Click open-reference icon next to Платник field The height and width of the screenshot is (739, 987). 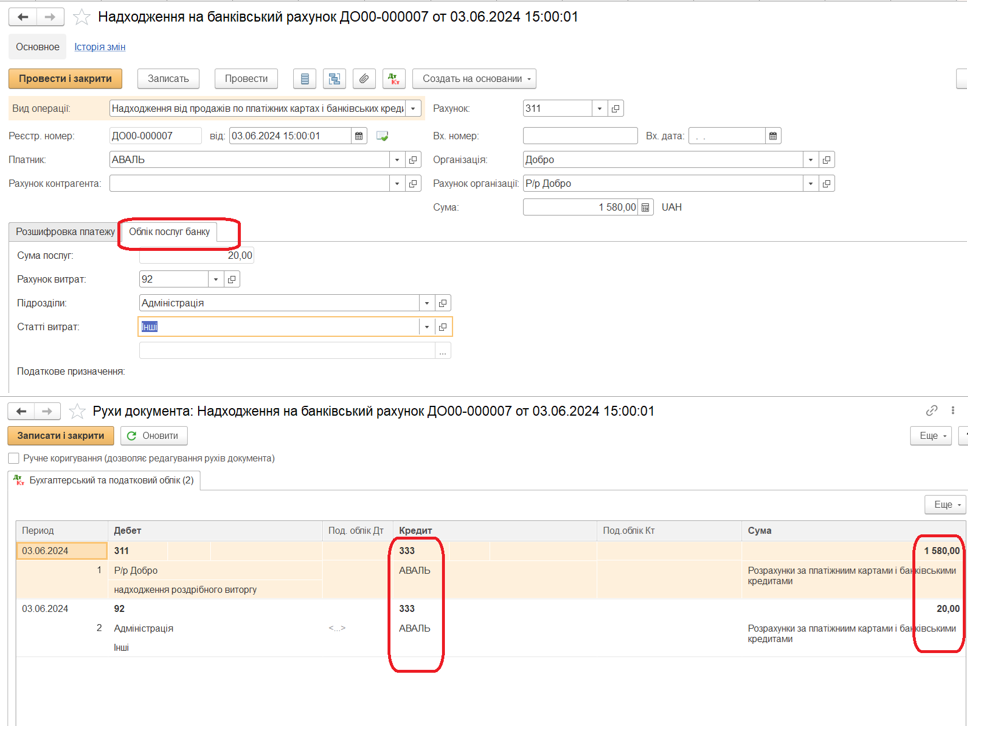[413, 160]
